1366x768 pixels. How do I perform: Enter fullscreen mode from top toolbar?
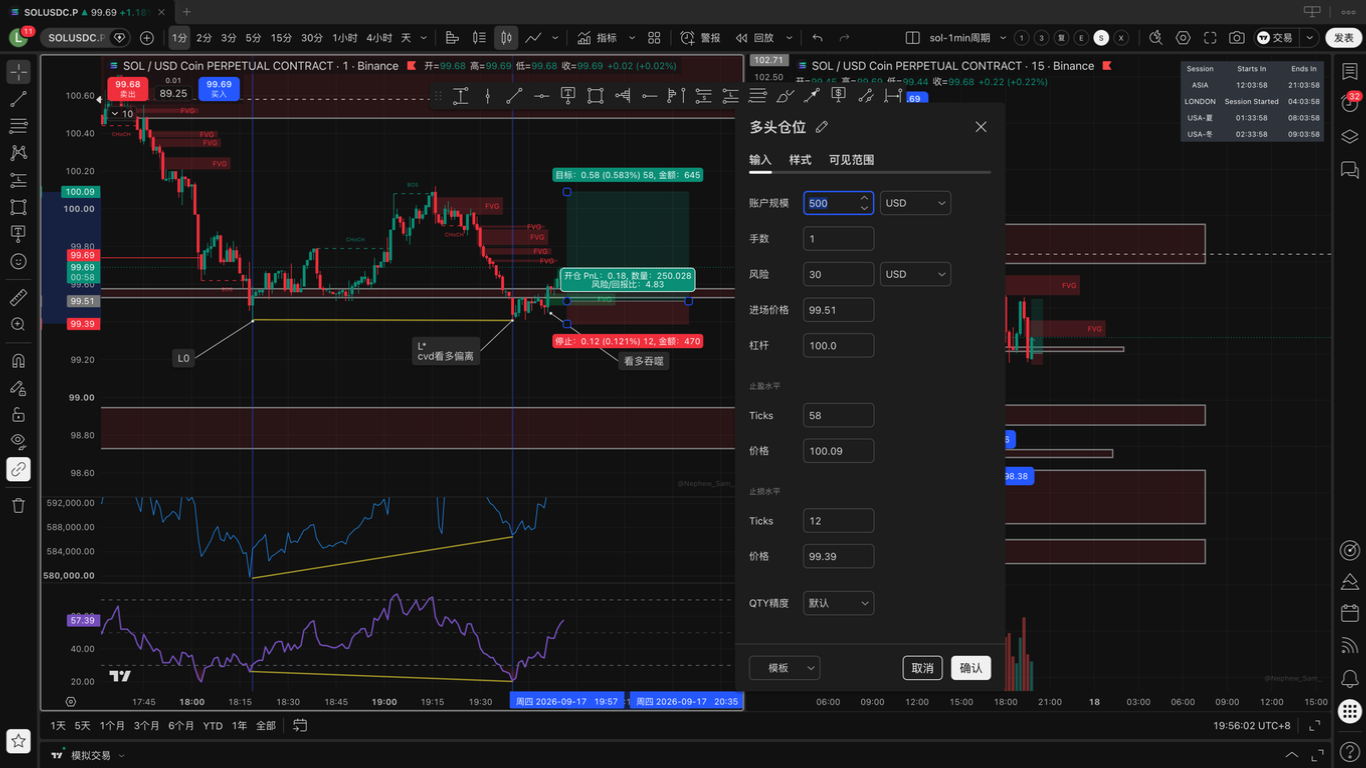click(1210, 38)
